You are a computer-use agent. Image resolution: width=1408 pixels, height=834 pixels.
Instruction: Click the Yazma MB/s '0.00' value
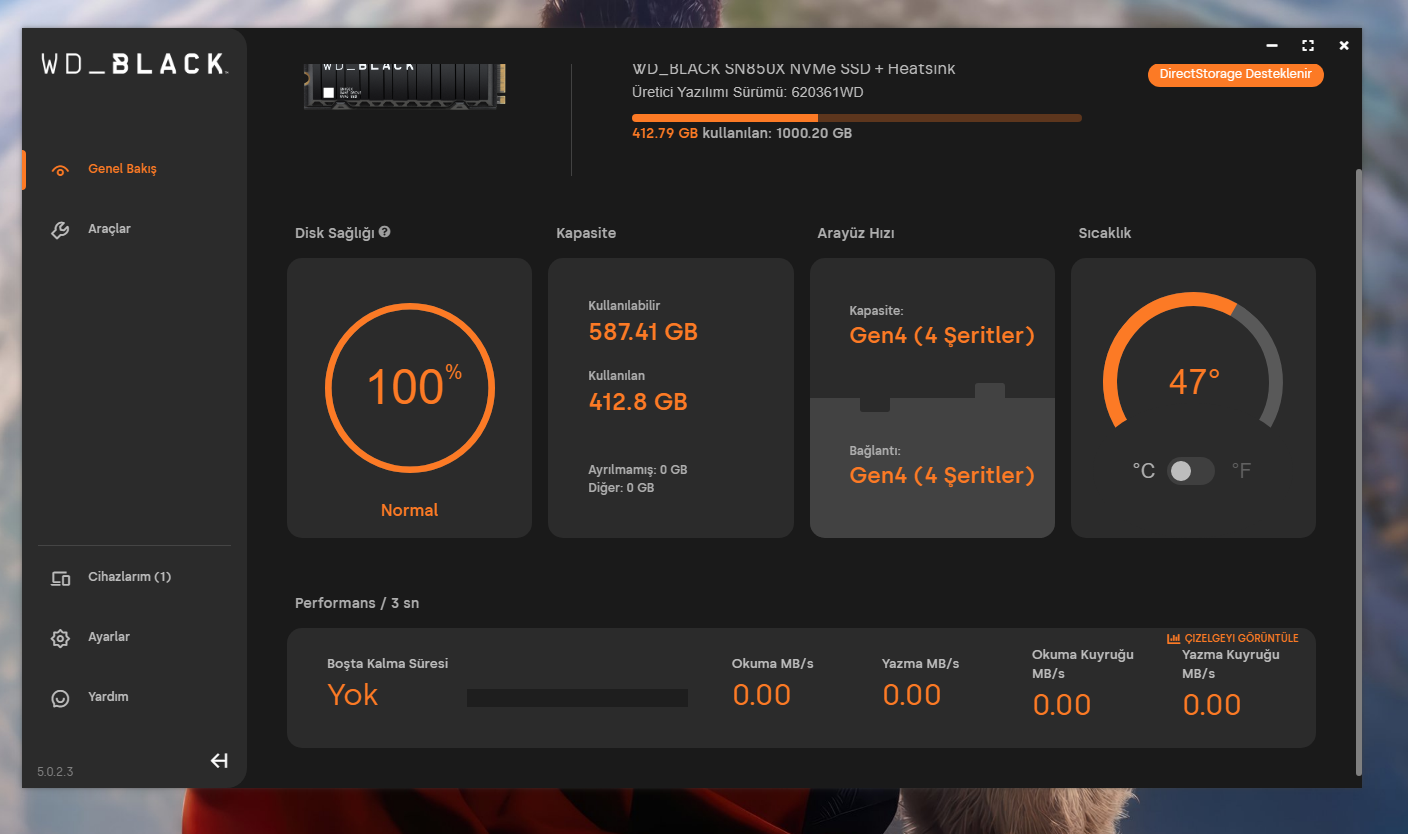coord(912,695)
